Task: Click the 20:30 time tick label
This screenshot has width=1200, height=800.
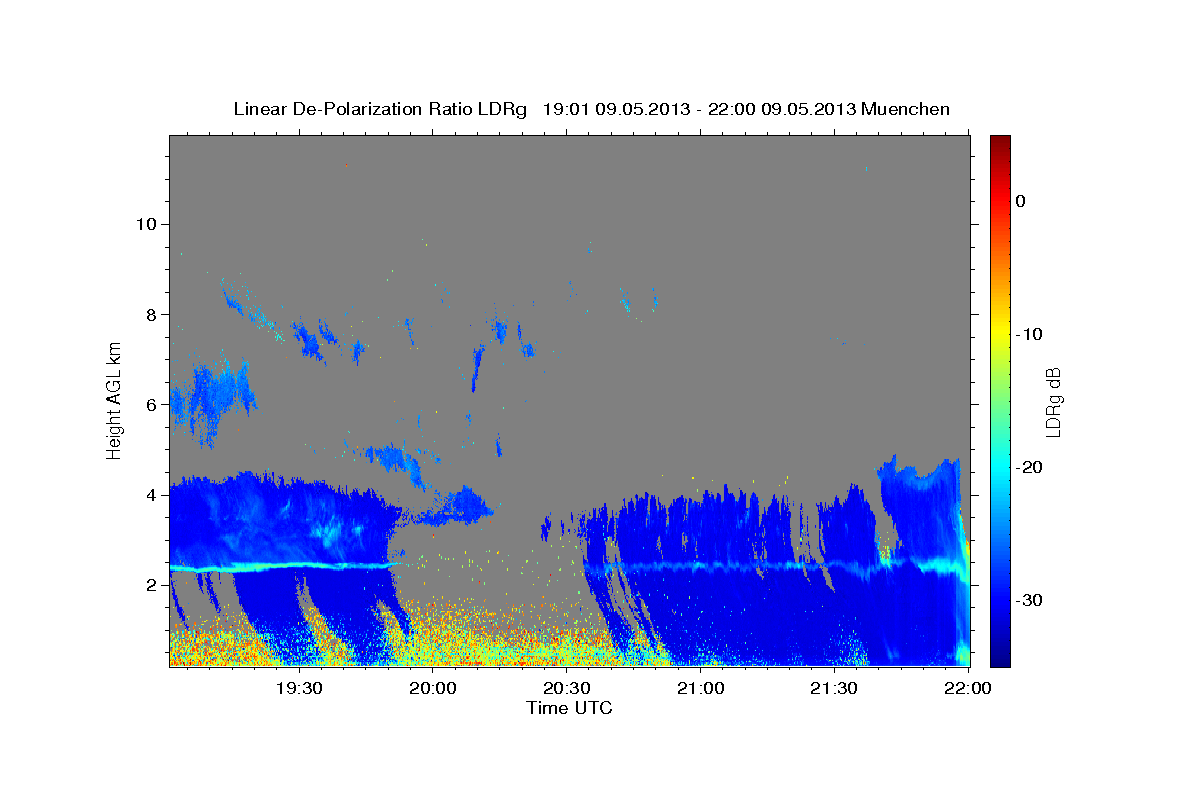Action: coord(566,688)
